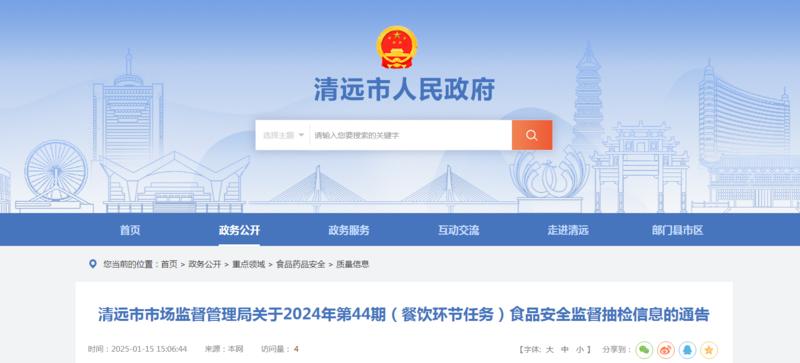800x363 pixels.
Task: Open 部门县市区 menu item
Action: 677,230
